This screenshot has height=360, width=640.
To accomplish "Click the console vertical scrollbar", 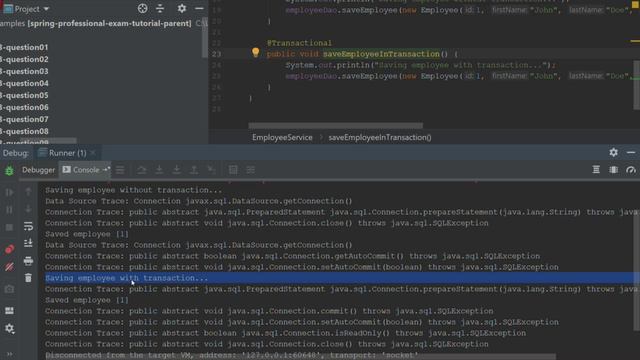I will click(x=636, y=271).
